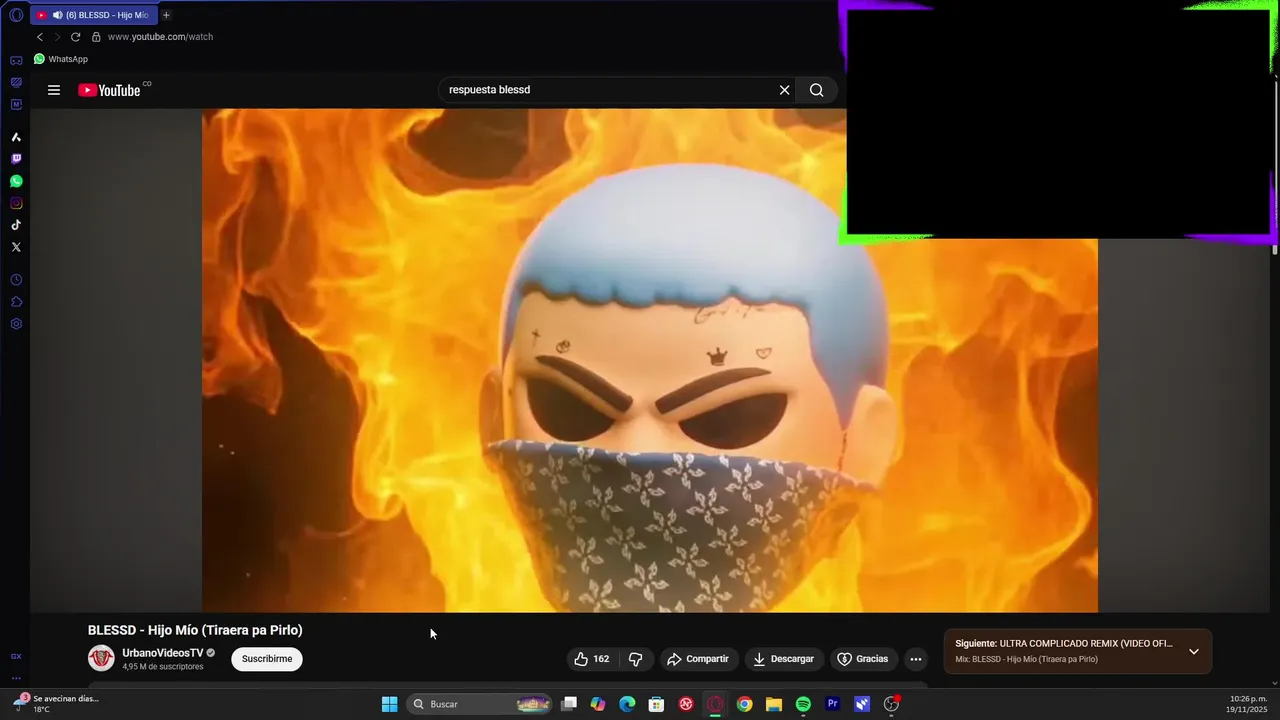Image resolution: width=1280 pixels, height=720 pixels.
Task: Share the video with Compartir
Action: pyautogui.click(x=698, y=659)
